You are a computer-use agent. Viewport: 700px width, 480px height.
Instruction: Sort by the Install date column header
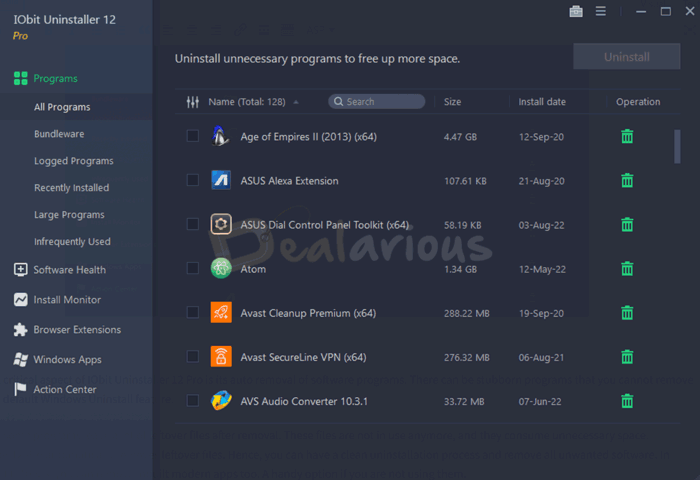coord(542,102)
